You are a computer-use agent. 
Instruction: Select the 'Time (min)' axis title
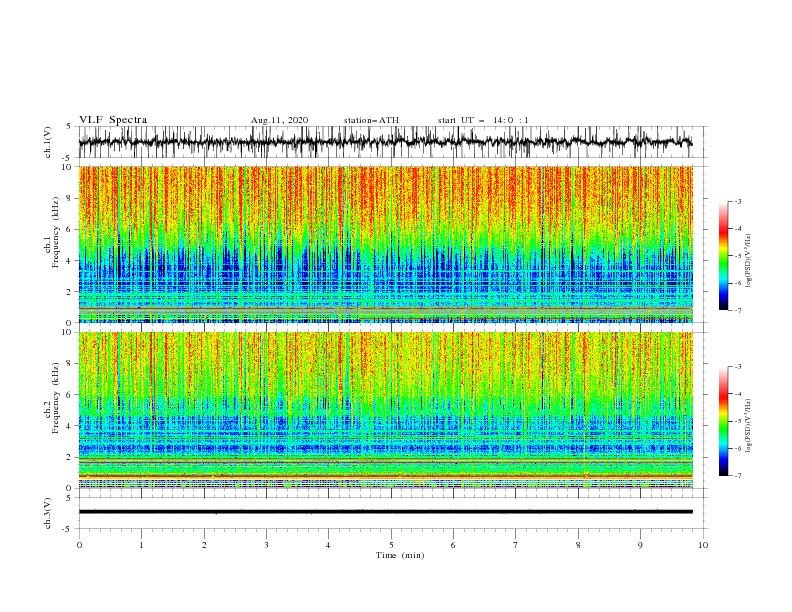click(x=400, y=555)
